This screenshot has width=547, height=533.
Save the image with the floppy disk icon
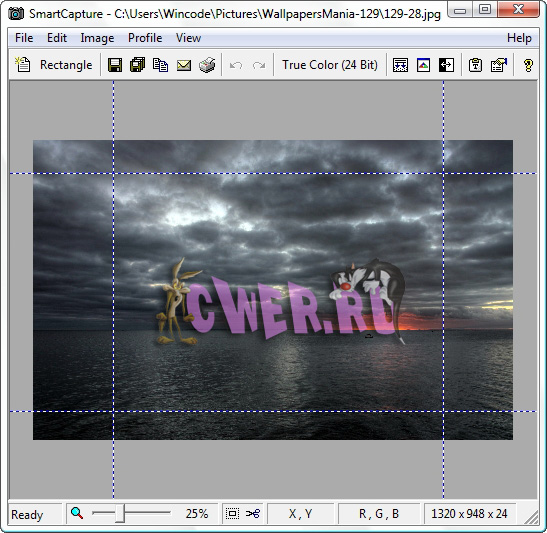[115, 65]
